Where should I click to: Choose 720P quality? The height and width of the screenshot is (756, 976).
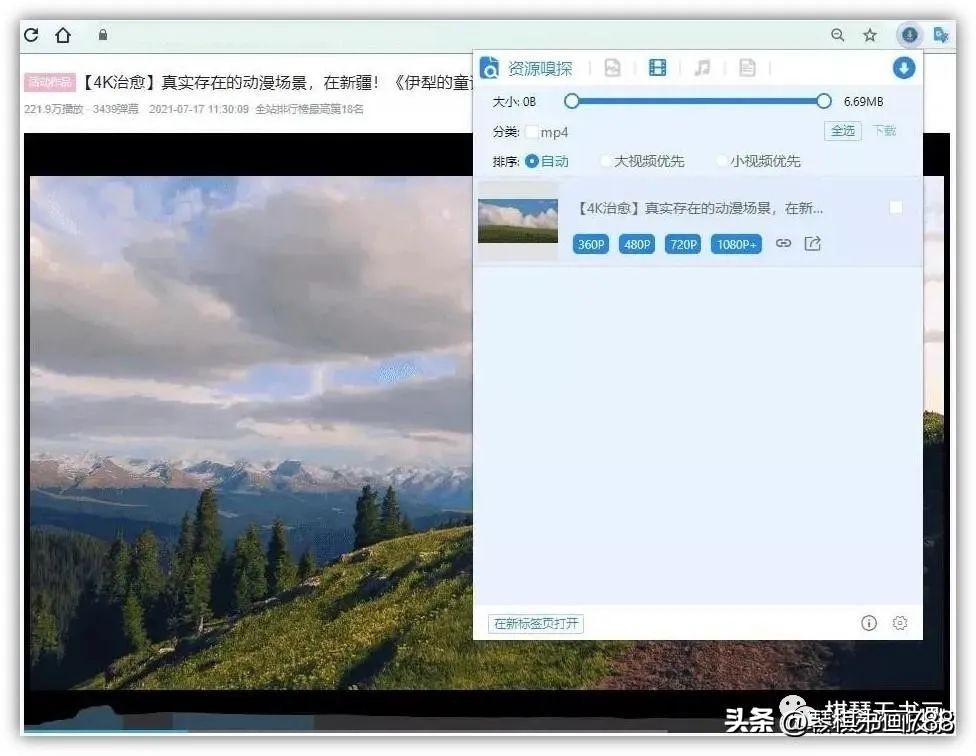point(683,245)
